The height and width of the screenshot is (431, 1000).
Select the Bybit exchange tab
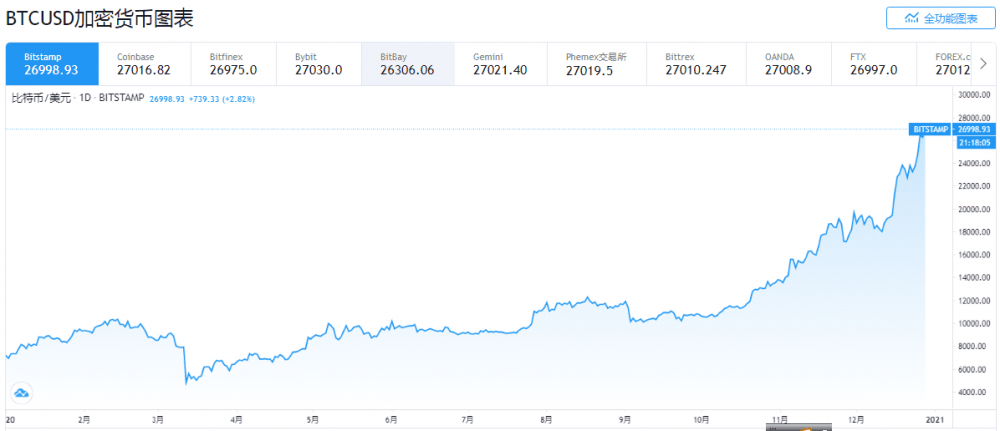tap(320, 64)
